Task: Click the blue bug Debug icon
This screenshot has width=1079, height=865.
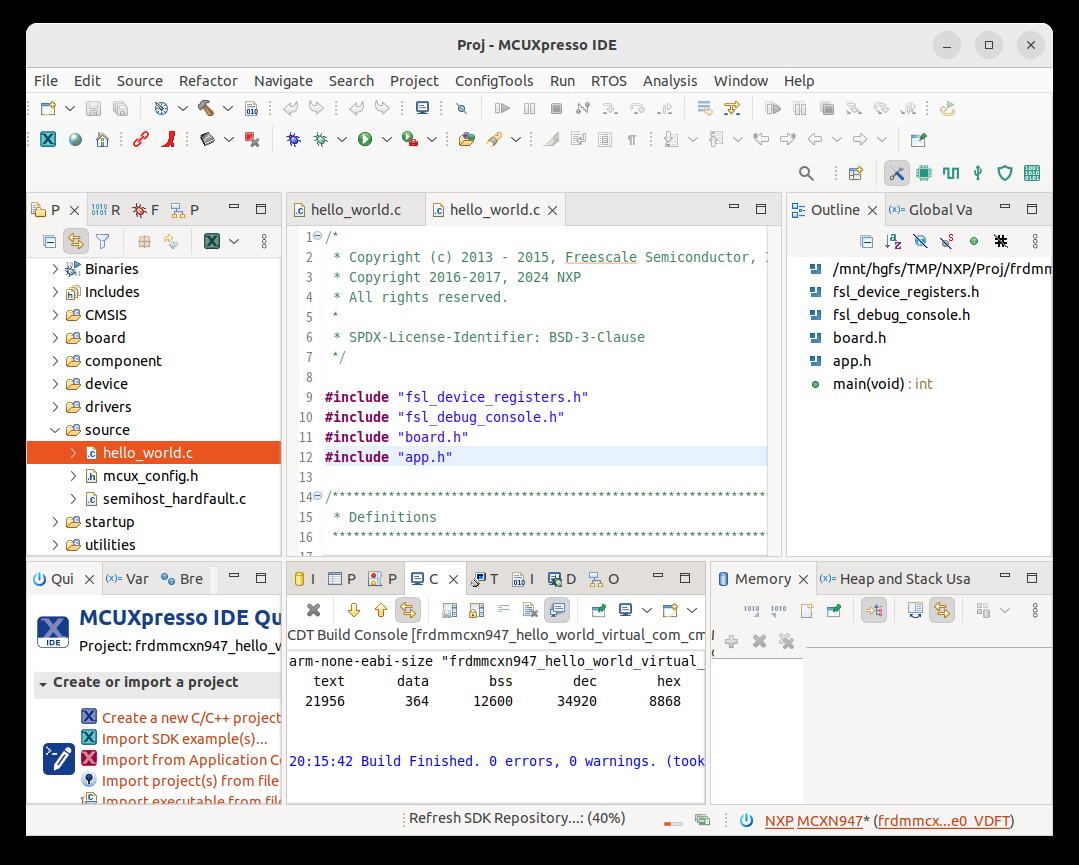Action: coord(293,140)
